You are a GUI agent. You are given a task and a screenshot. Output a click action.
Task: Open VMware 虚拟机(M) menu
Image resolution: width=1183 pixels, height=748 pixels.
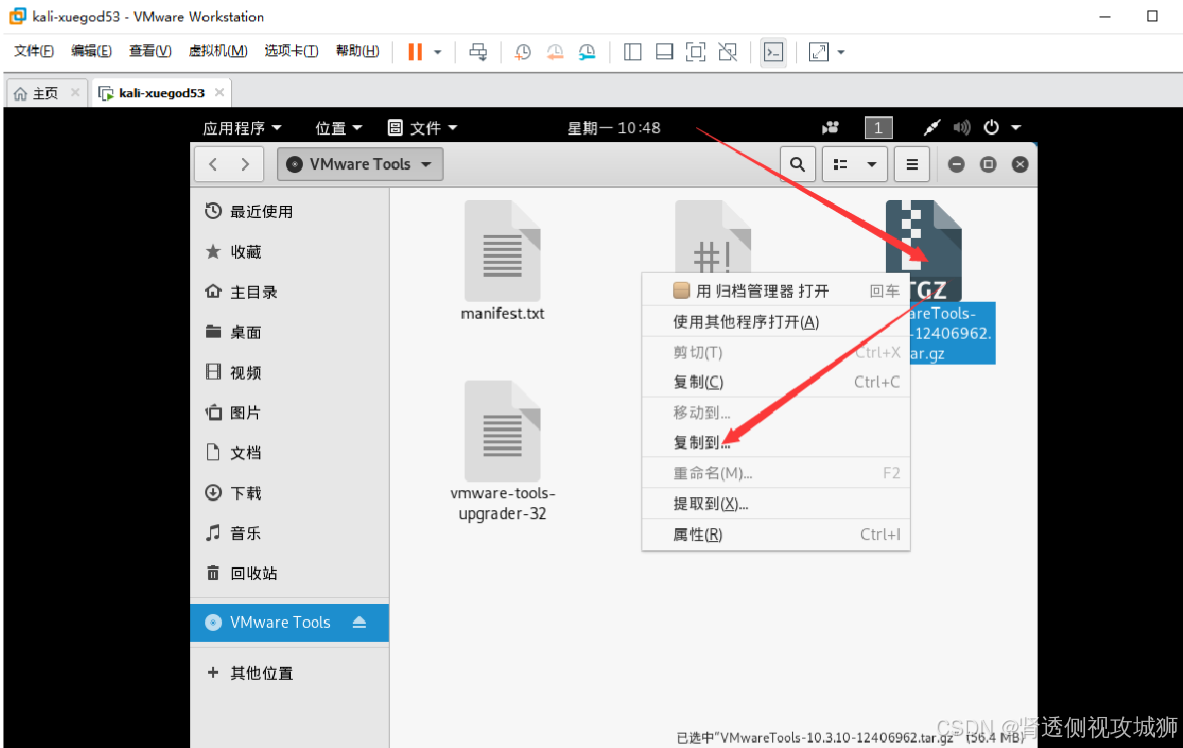click(x=218, y=51)
